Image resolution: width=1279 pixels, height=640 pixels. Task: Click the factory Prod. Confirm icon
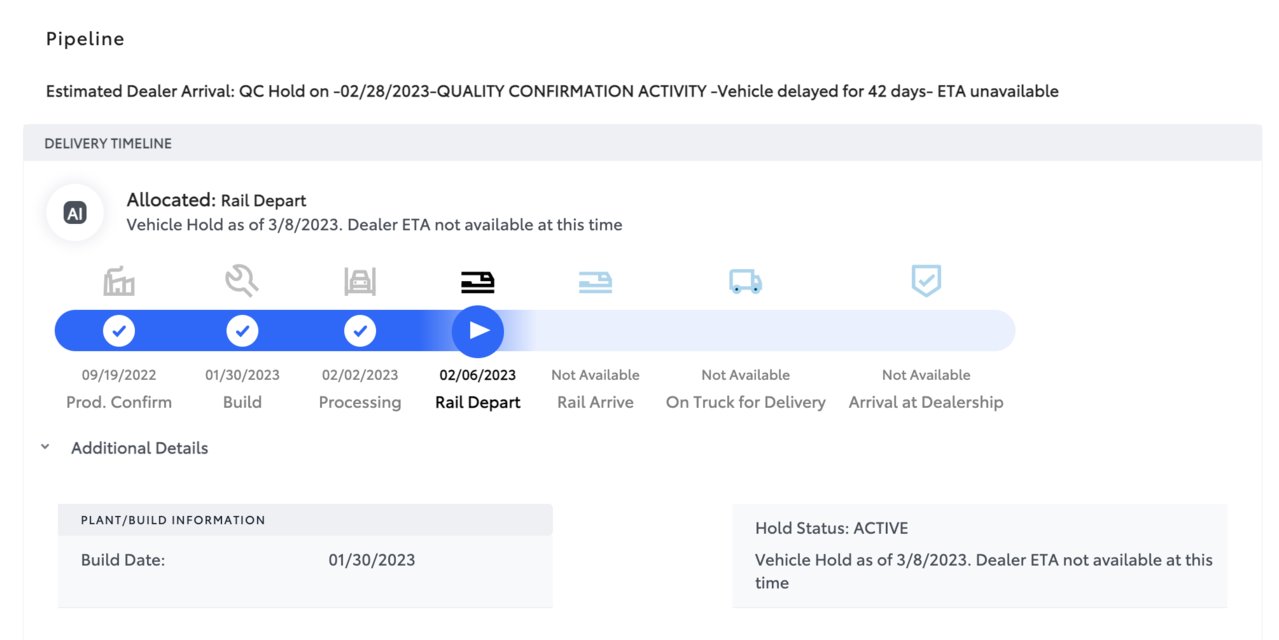click(x=119, y=282)
